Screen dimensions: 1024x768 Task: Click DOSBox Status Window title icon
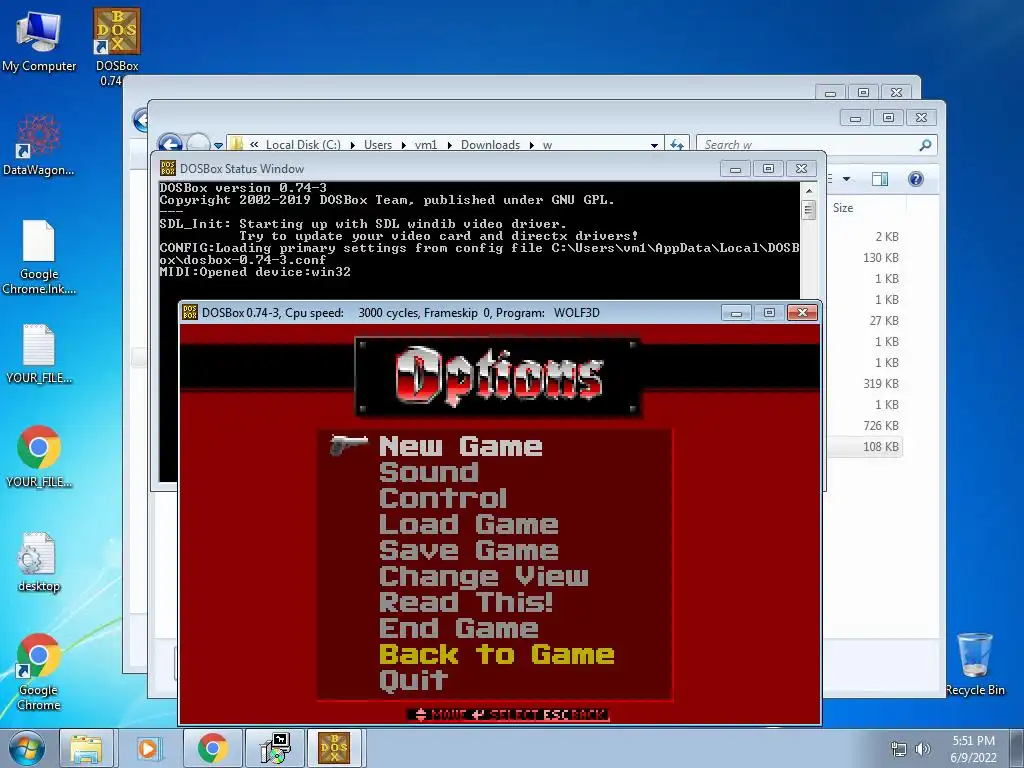(168, 168)
